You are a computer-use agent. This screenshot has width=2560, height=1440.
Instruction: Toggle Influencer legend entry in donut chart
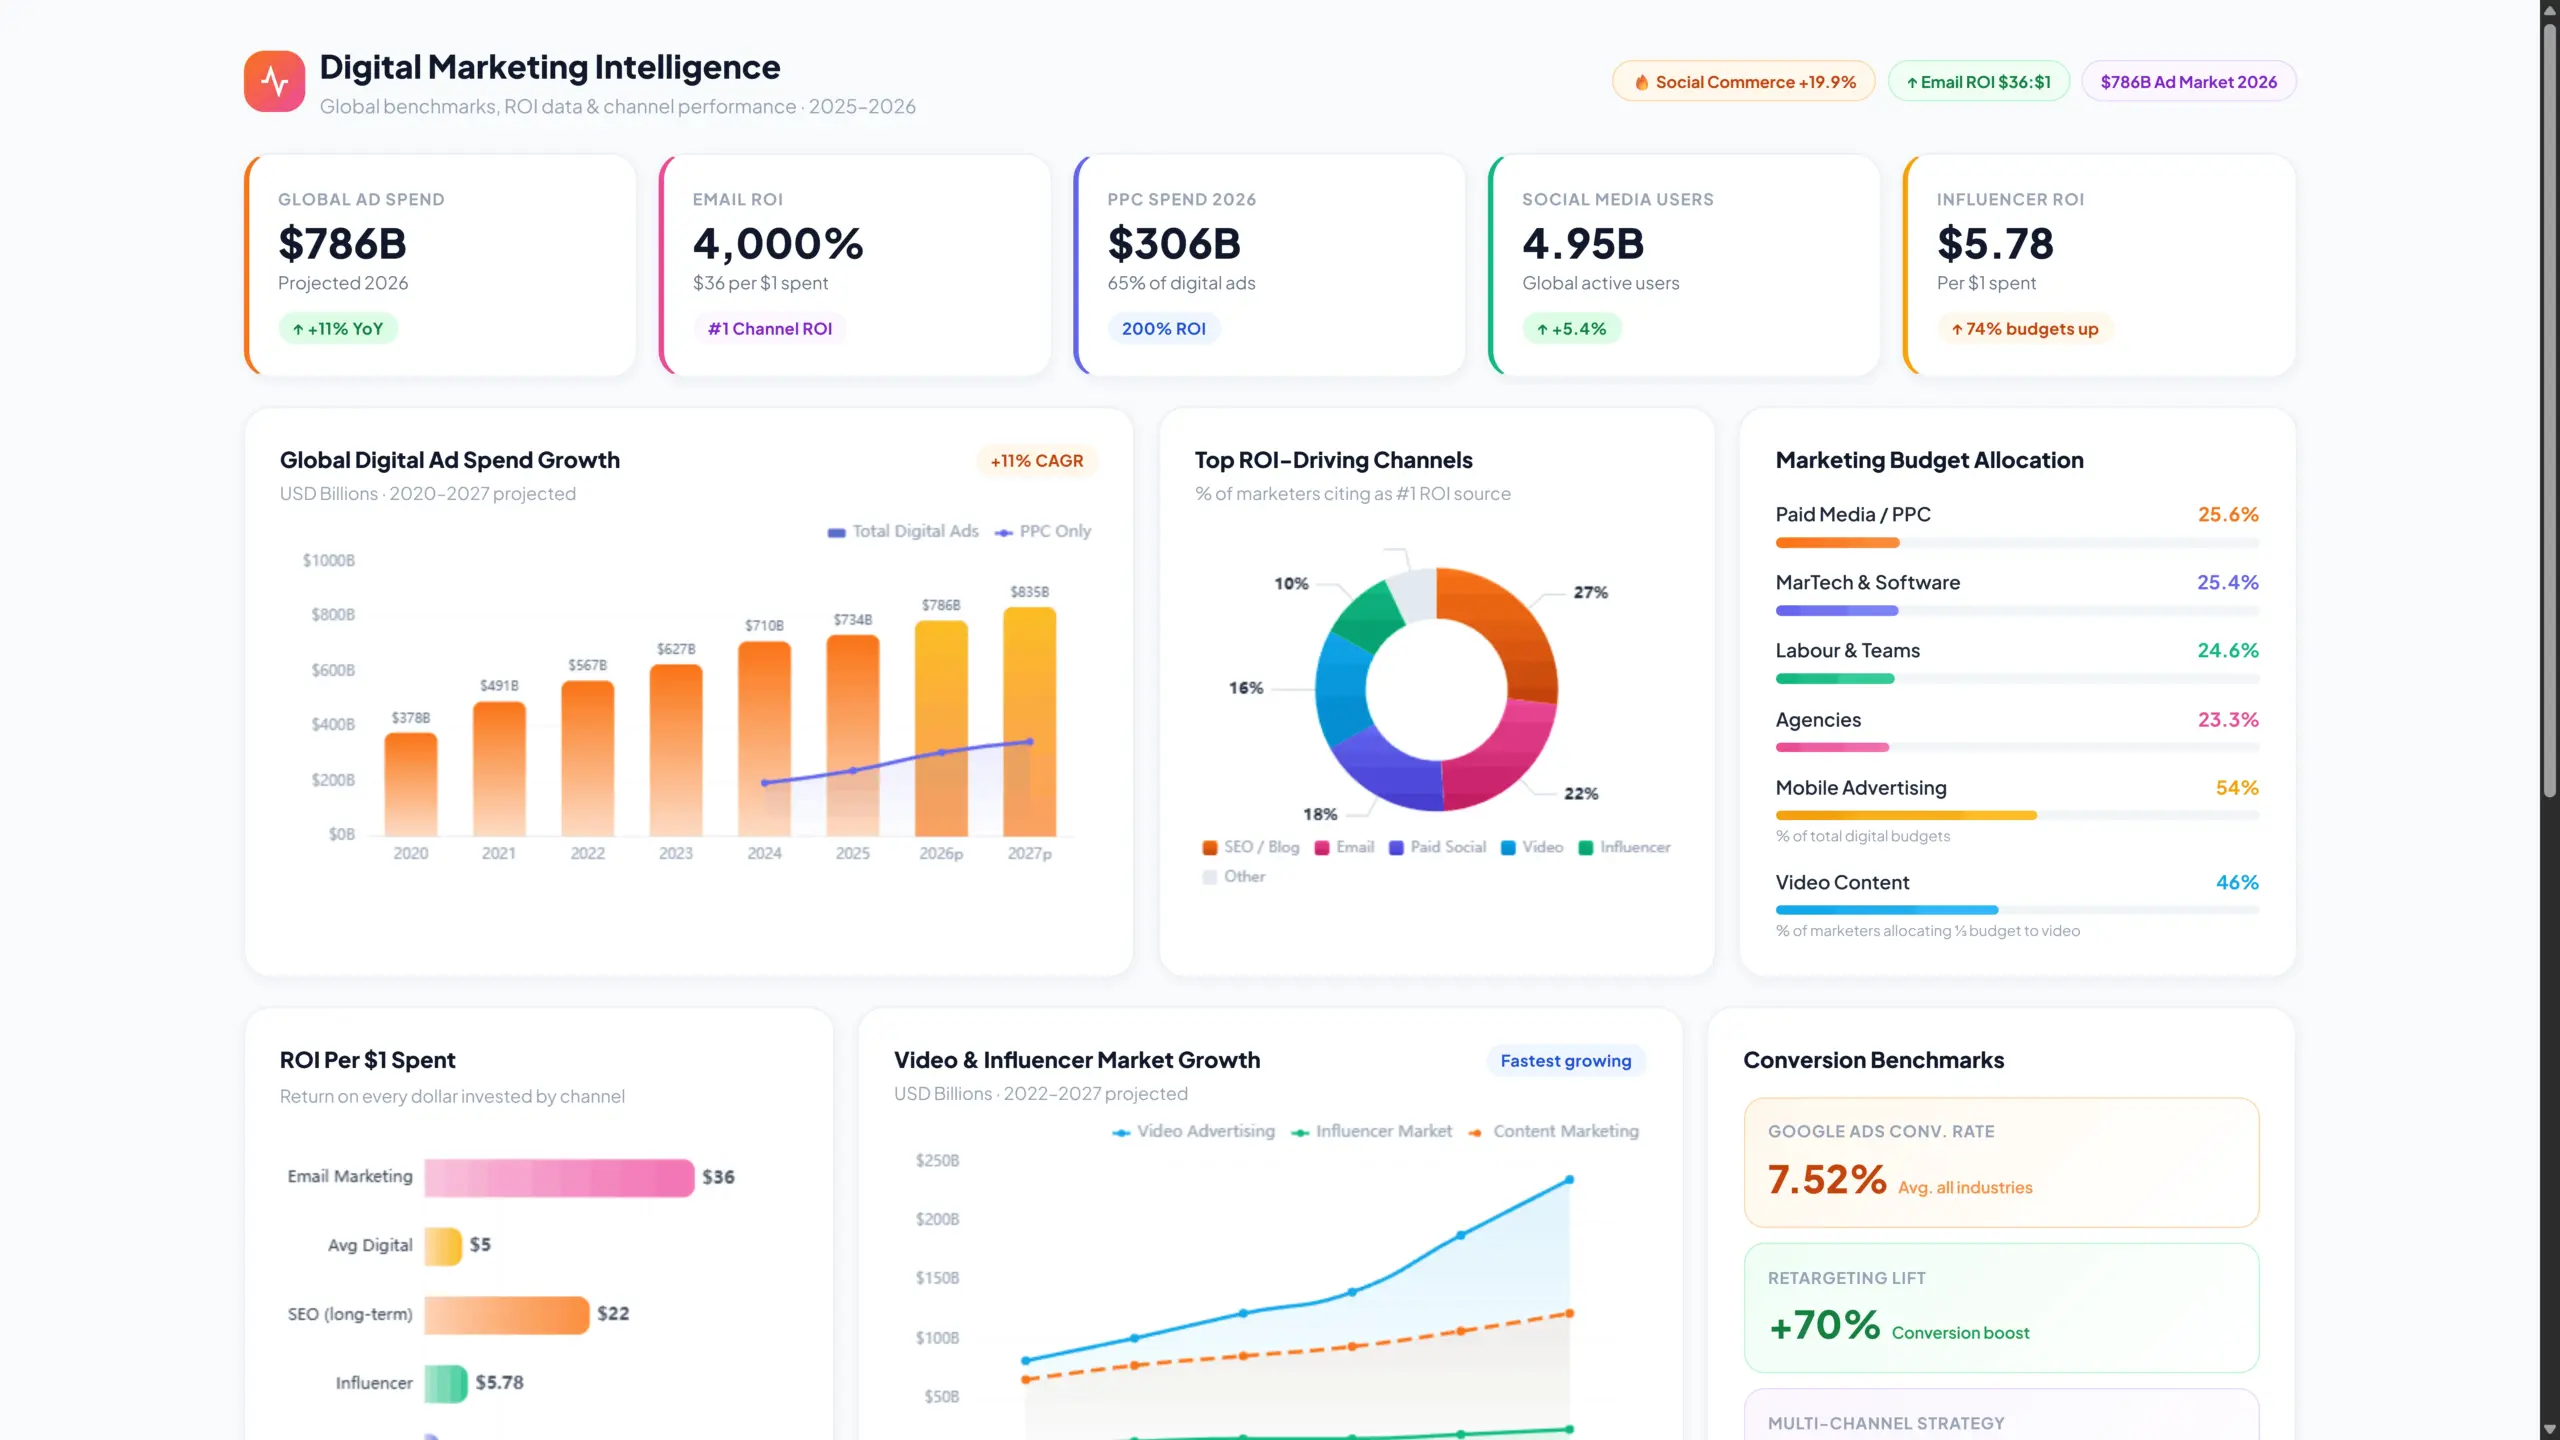1624,847
